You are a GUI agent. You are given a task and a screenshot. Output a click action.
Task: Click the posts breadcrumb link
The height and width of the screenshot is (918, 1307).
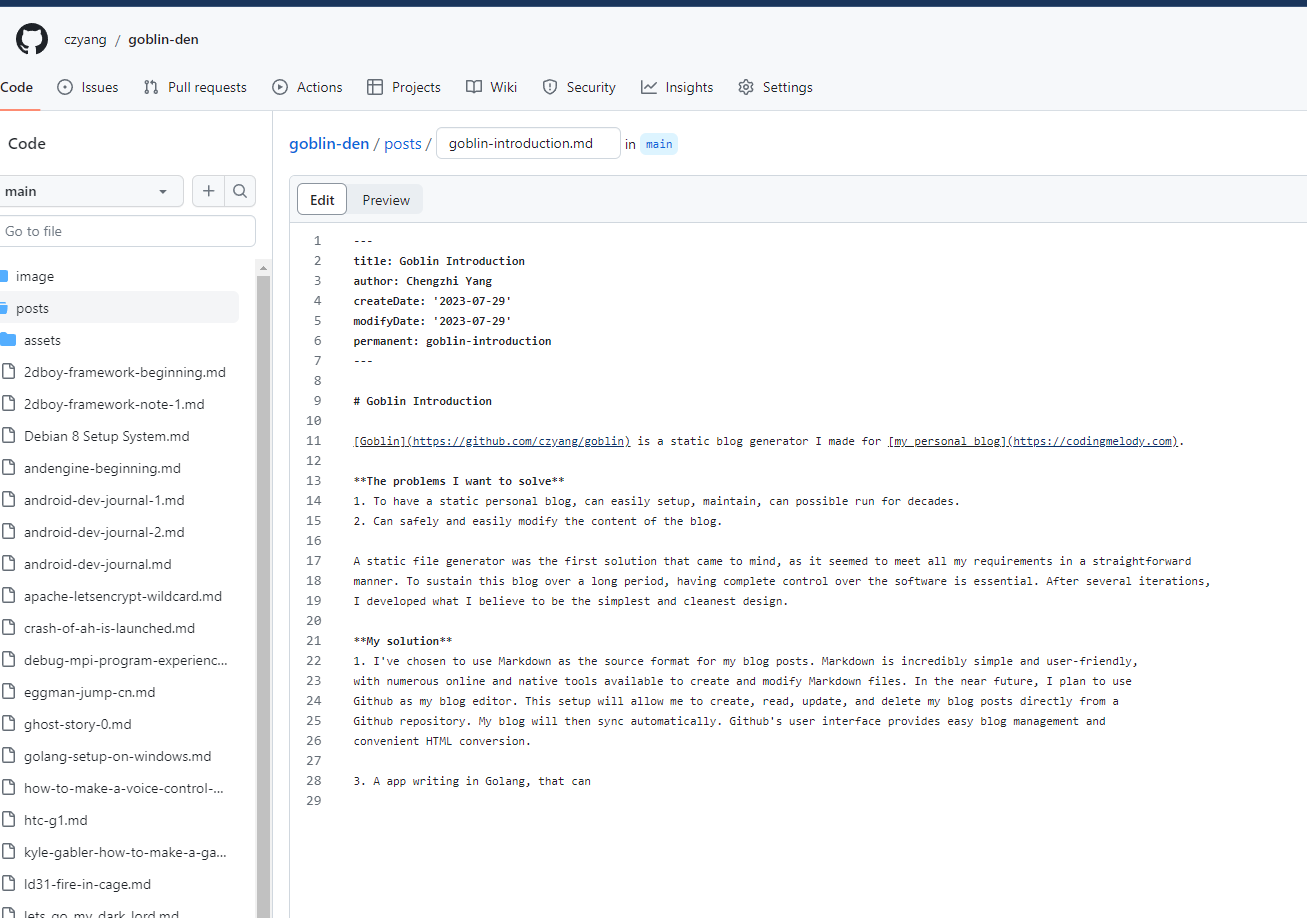(403, 143)
